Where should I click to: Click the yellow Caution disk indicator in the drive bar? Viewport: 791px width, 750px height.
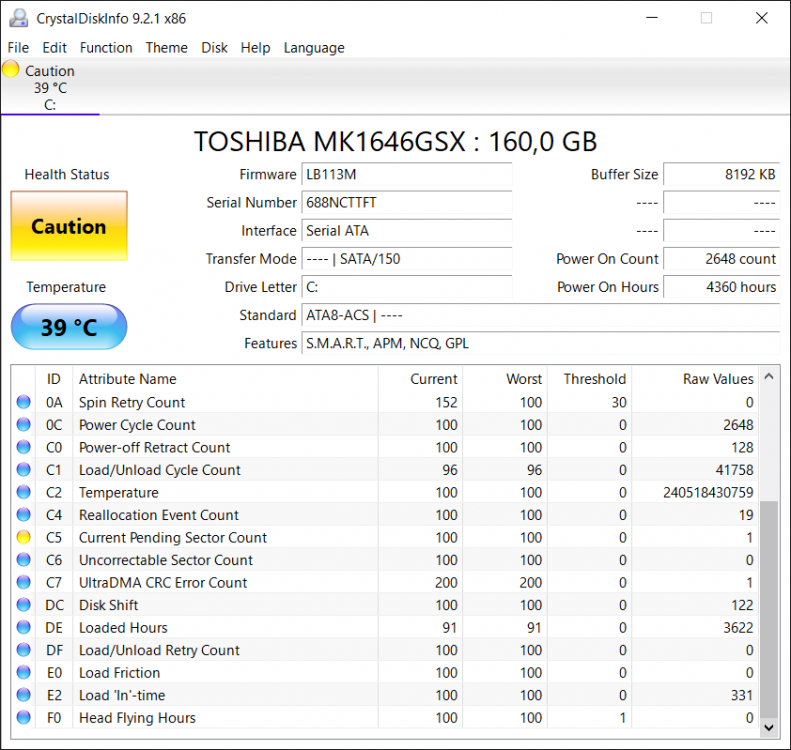click(x=11, y=70)
